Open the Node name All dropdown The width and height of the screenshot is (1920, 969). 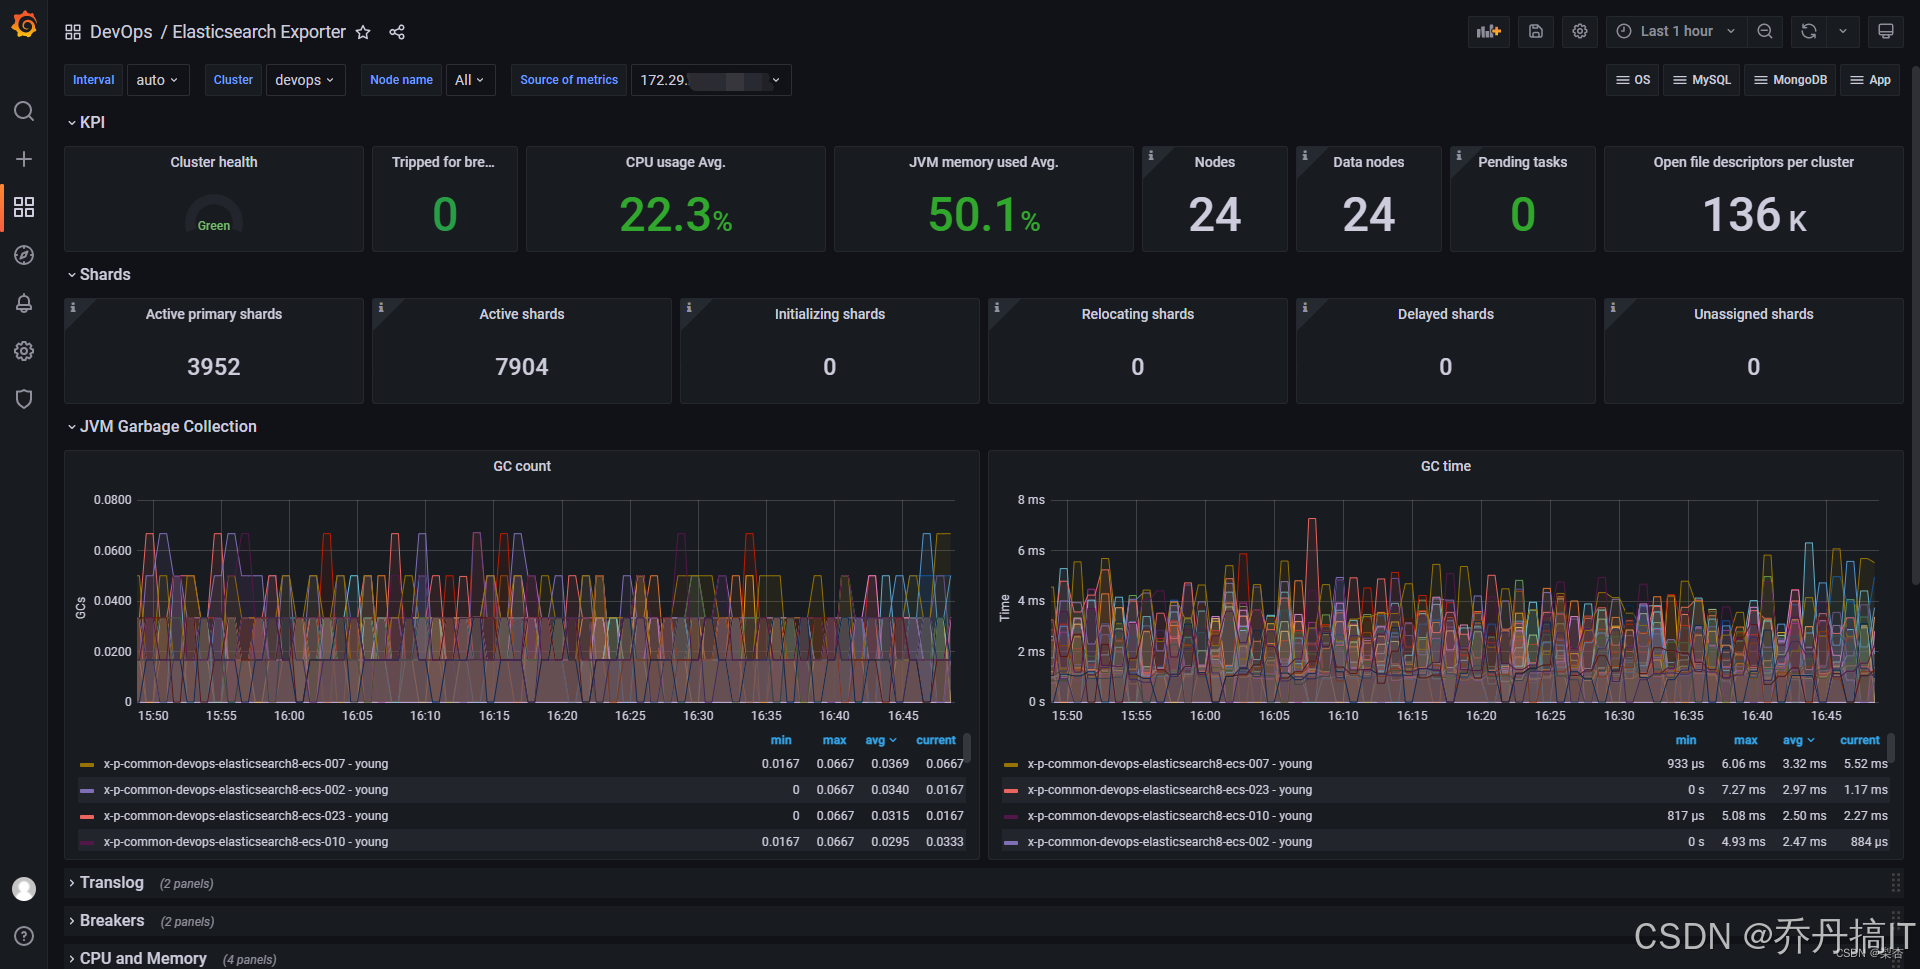(470, 80)
